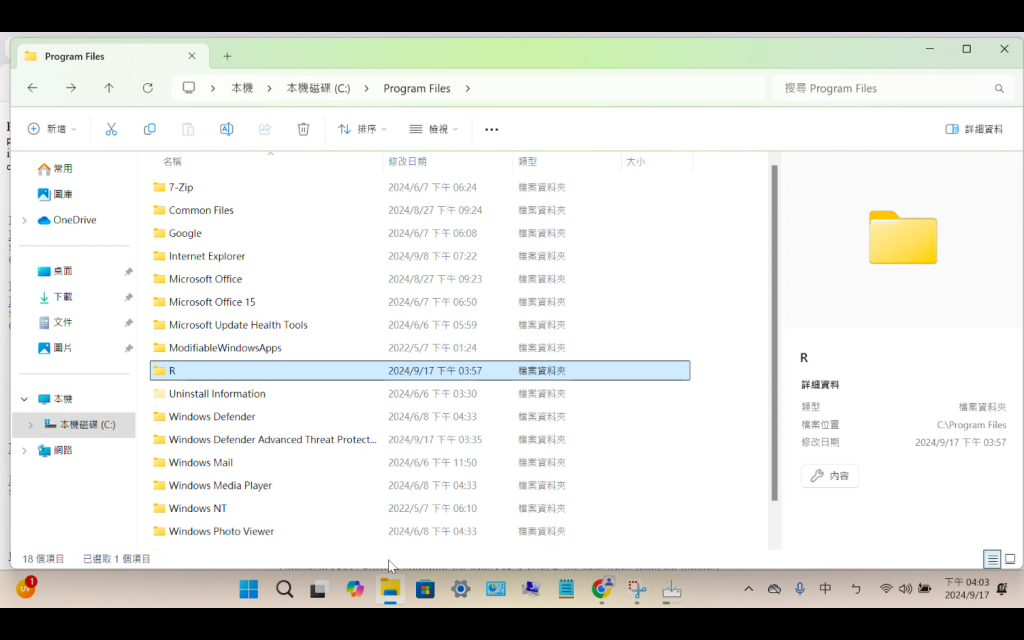Image resolution: width=1024 pixels, height=640 pixels.
Task: Collapse This PC tree node
Action: (24, 399)
